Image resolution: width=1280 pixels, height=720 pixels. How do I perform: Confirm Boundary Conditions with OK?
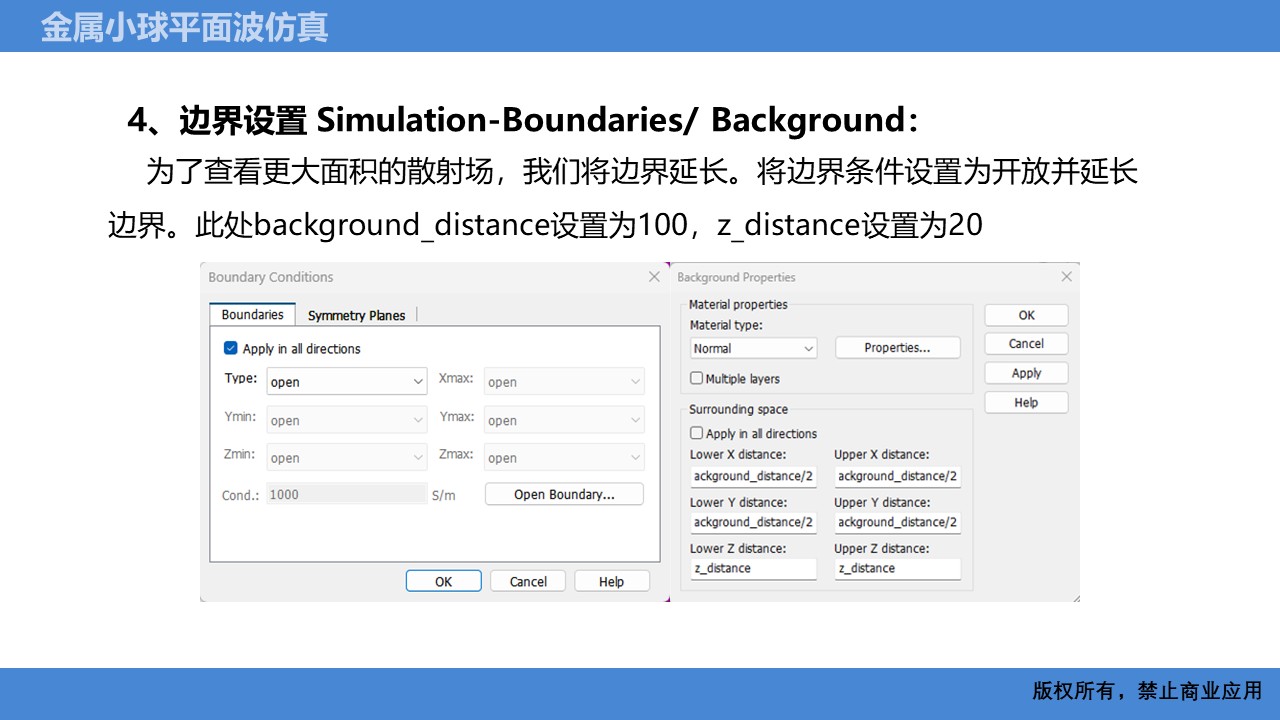[443, 581]
